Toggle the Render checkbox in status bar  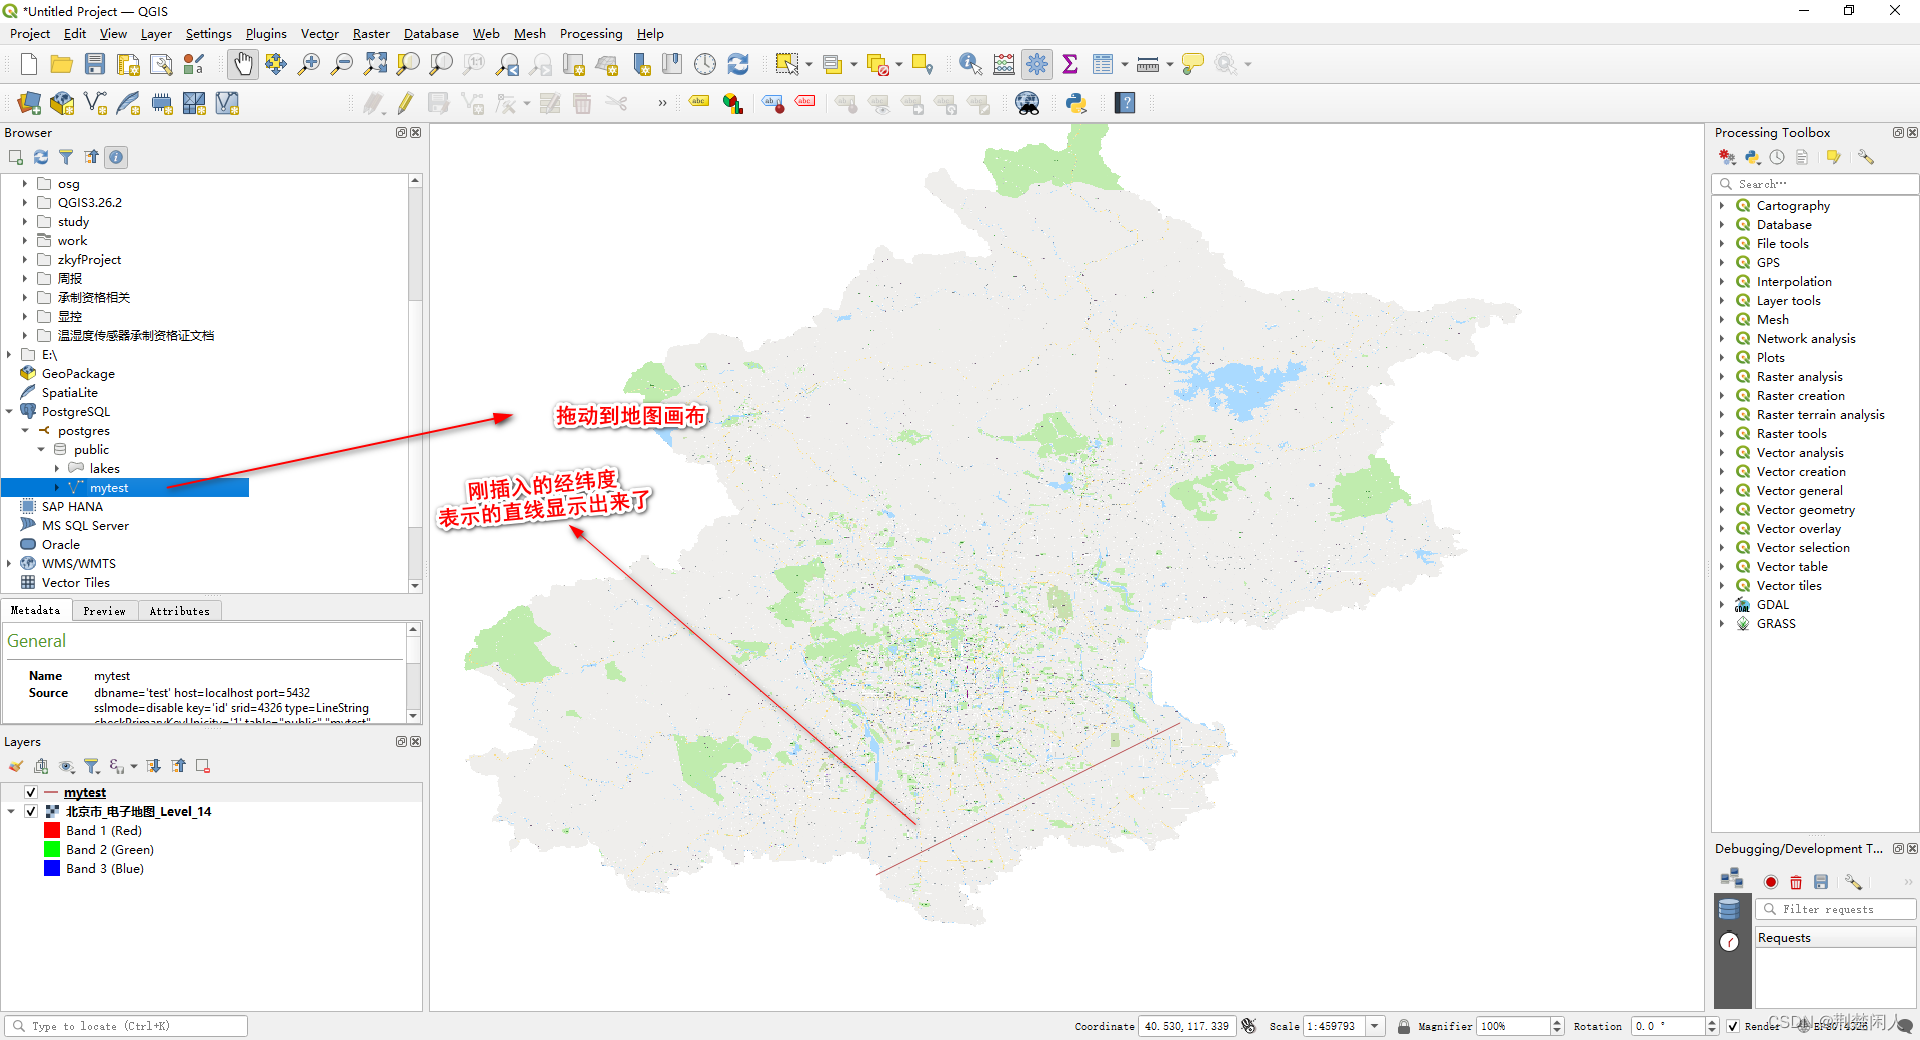point(1734,1026)
